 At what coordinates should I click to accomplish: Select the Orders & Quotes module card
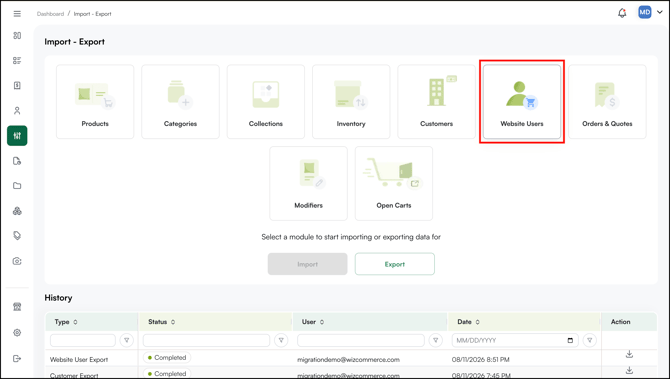tap(607, 102)
